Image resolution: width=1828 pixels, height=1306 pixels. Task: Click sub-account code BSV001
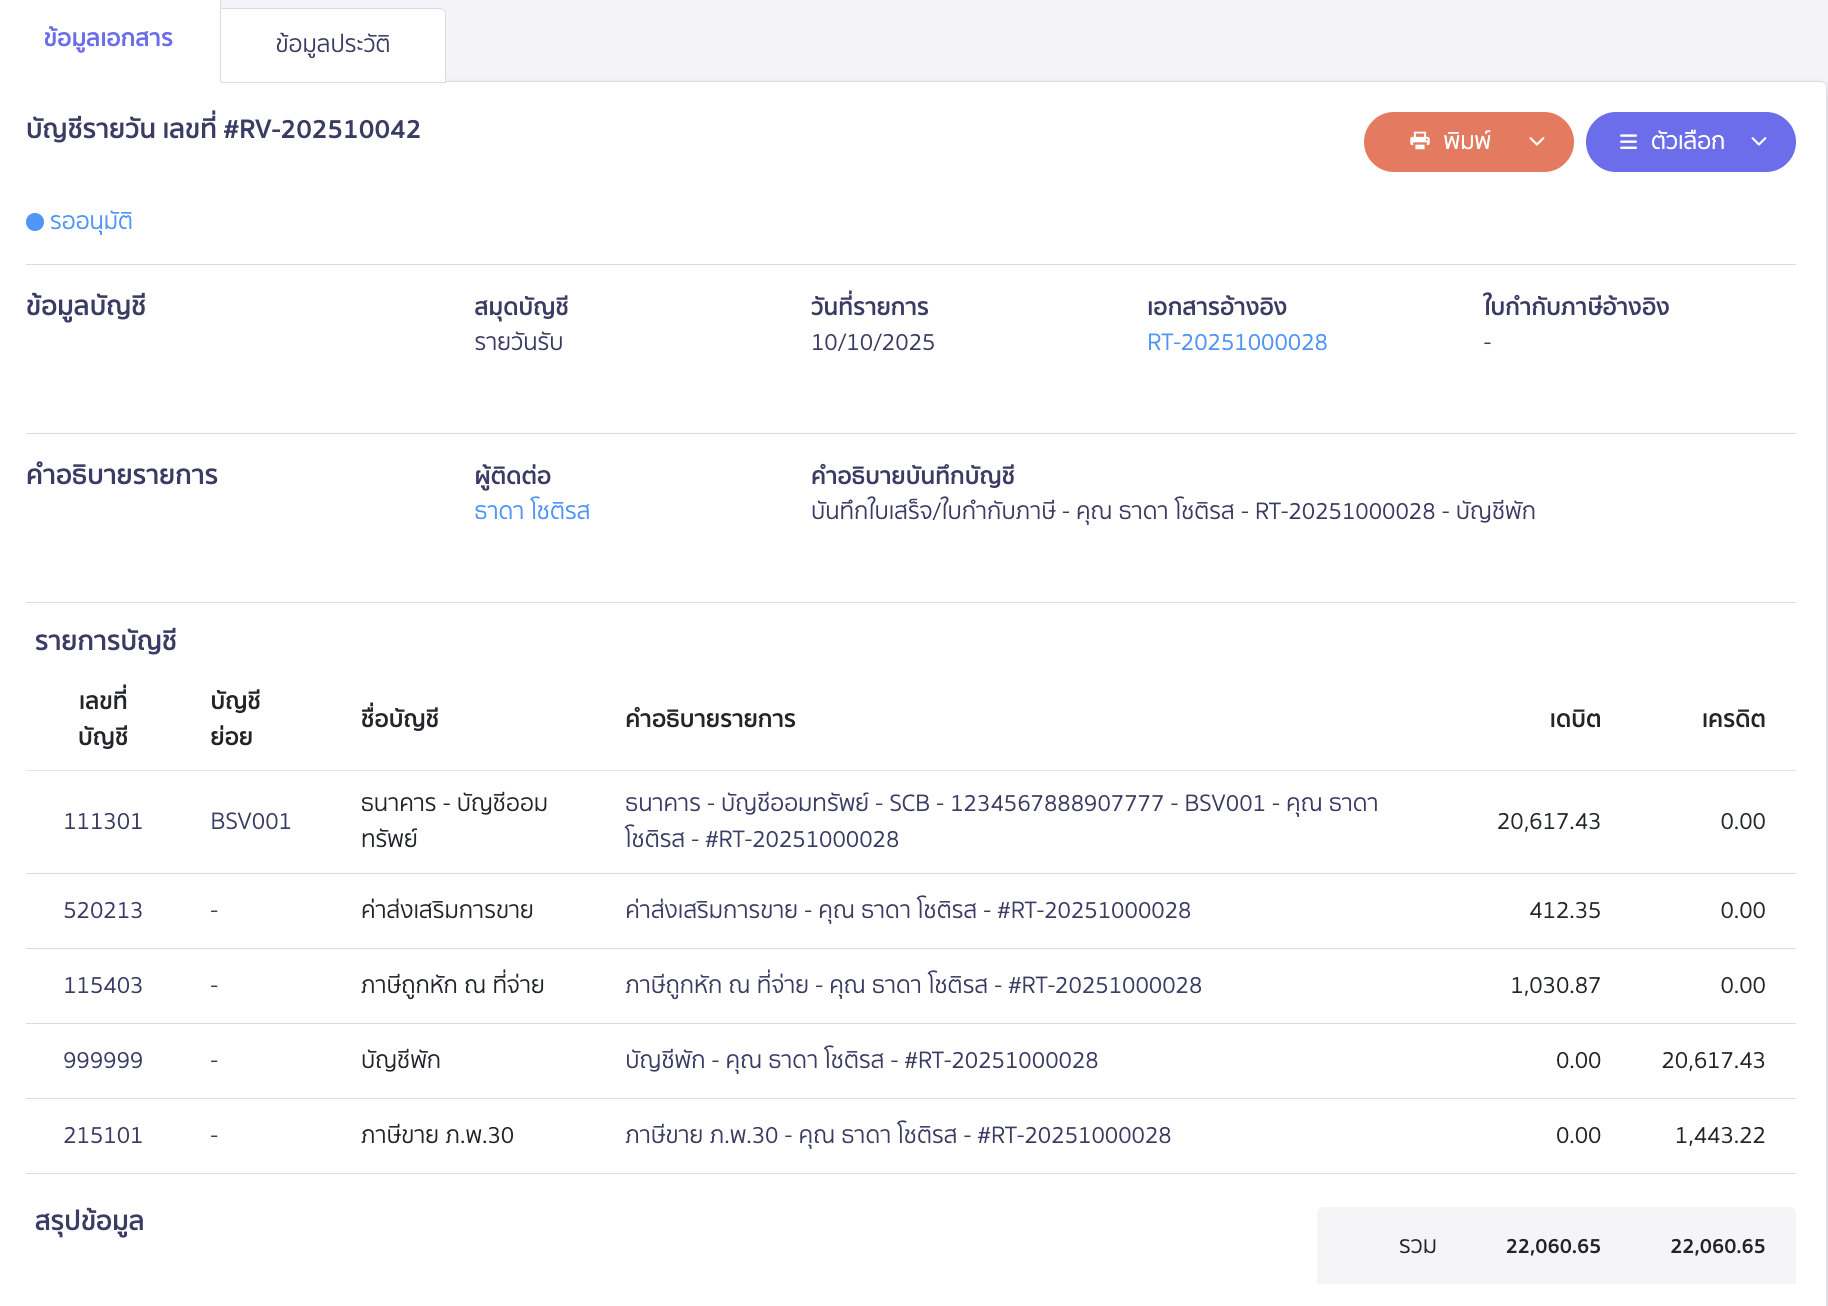[x=250, y=821]
